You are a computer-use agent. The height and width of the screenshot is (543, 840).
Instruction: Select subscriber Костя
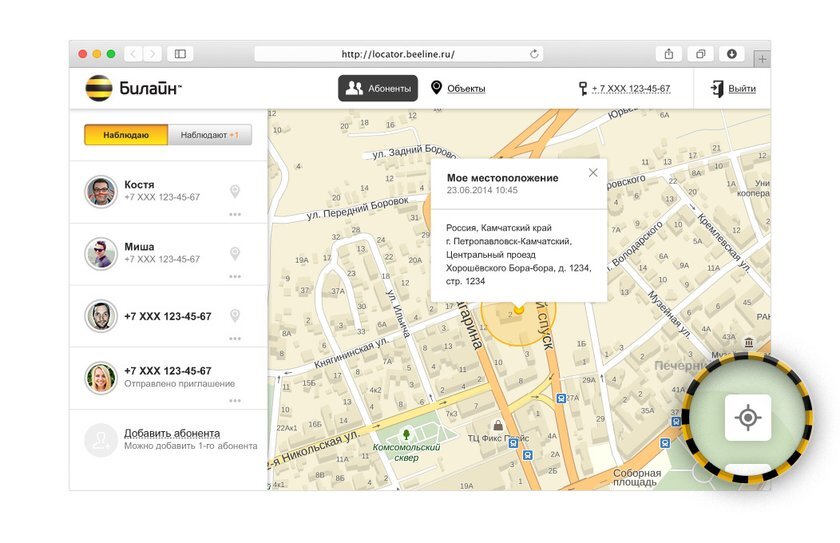point(168,191)
